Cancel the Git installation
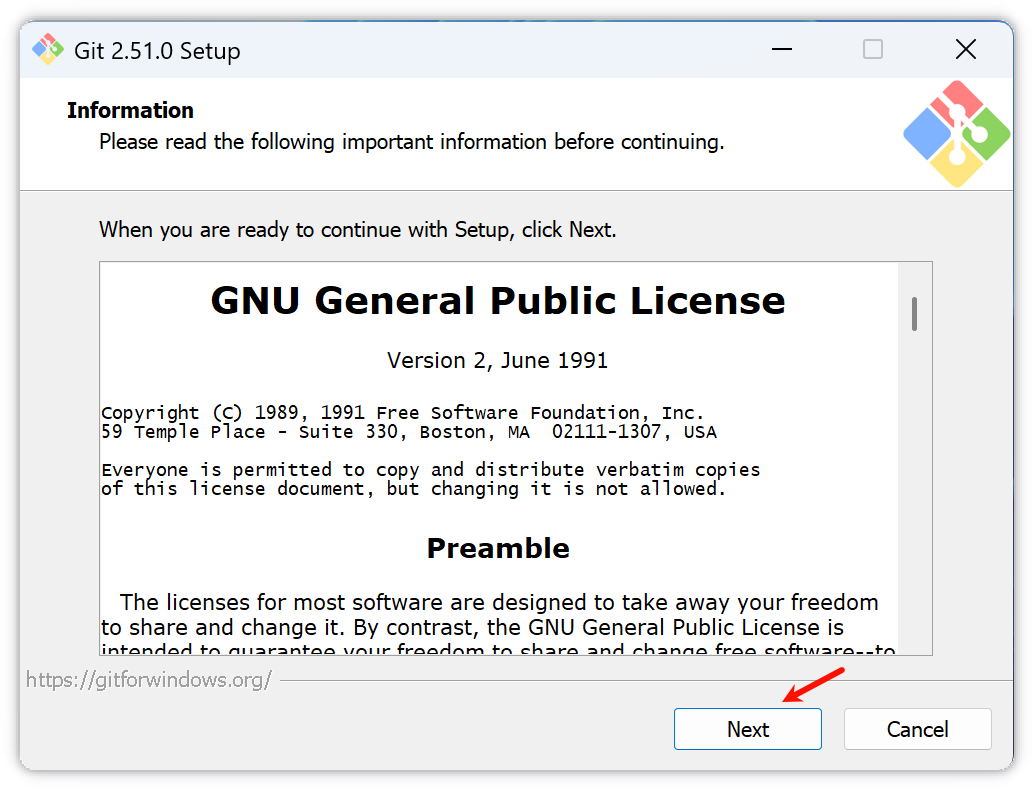 coord(917,729)
